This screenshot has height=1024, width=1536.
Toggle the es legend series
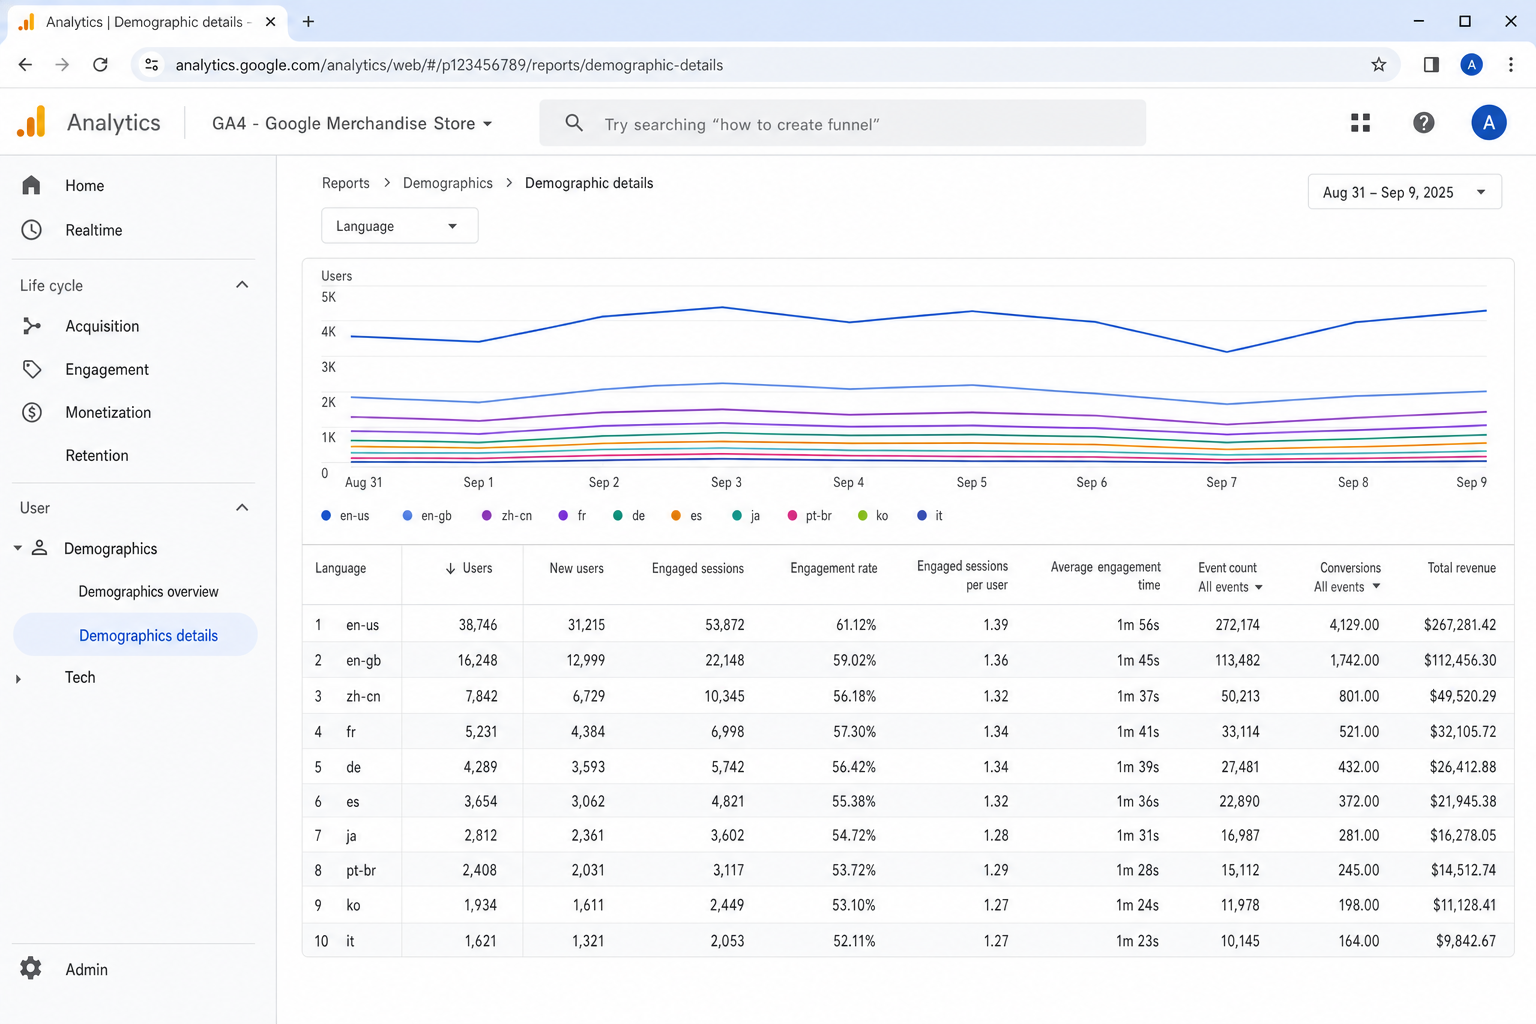(x=687, y=516)
